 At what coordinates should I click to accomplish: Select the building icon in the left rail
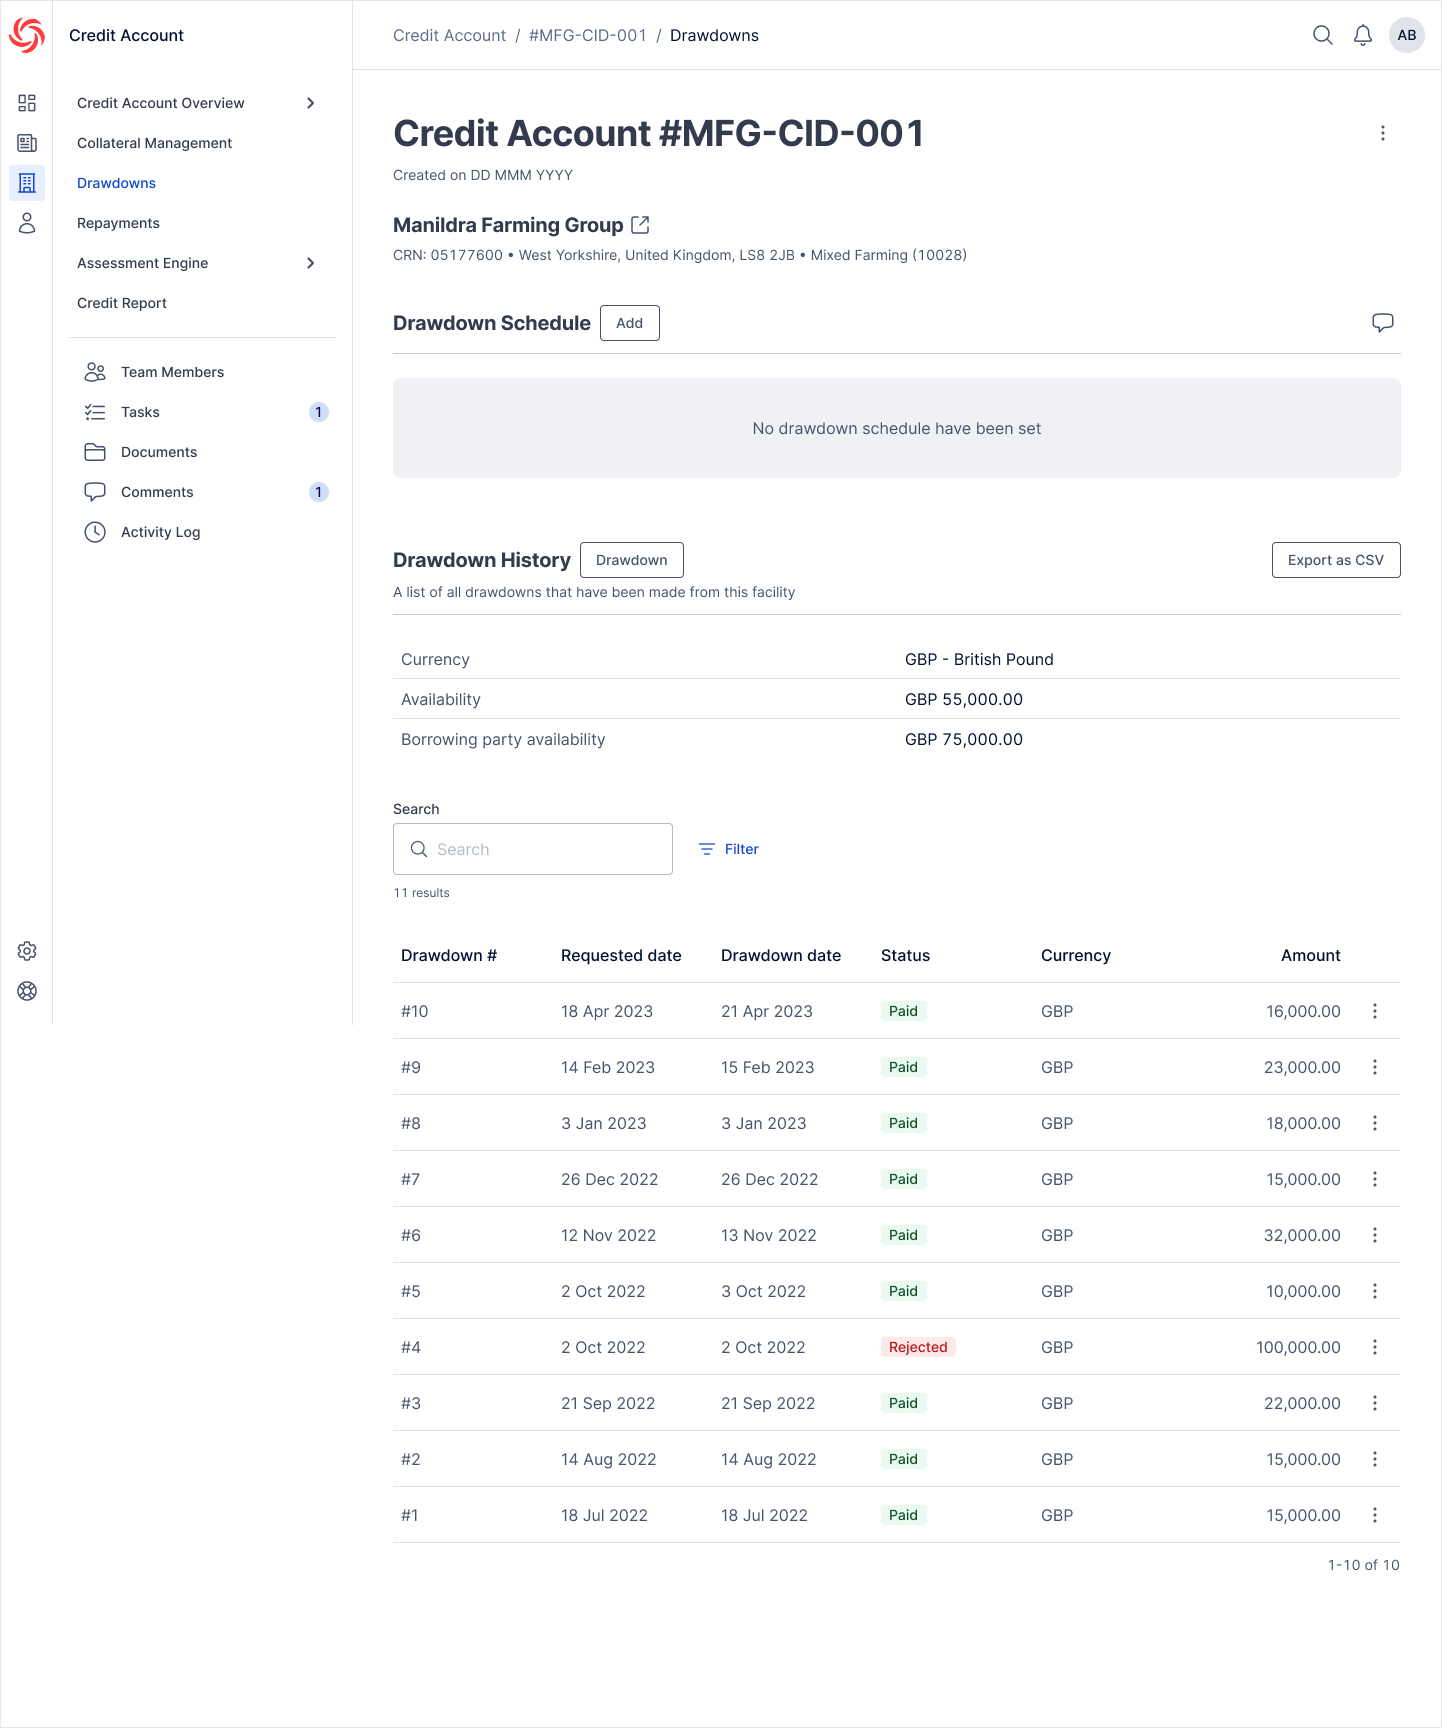pyautogui.click(x=27, y=183)
